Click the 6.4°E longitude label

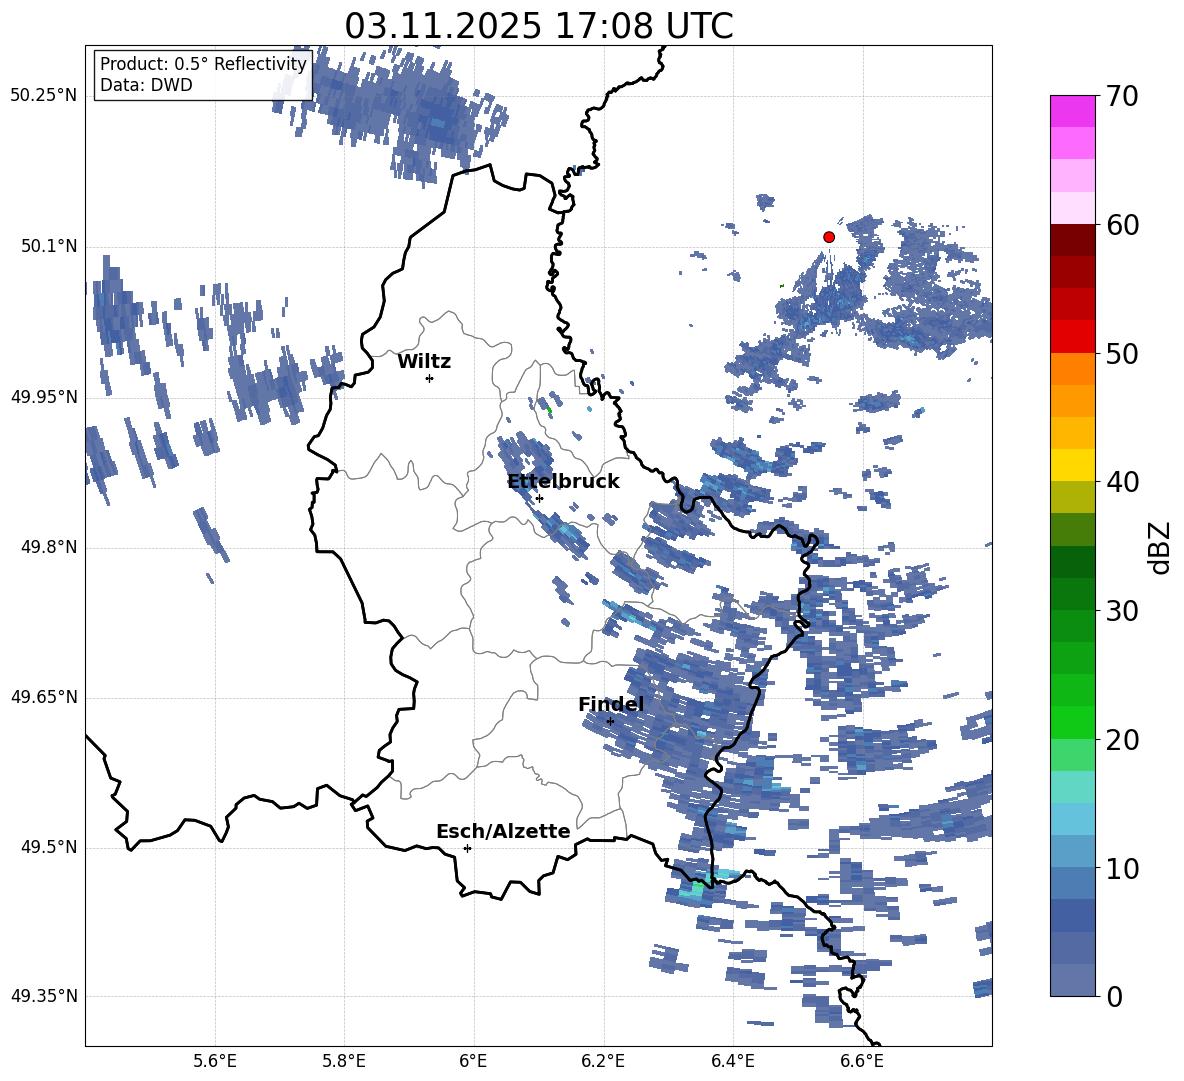732,1061
